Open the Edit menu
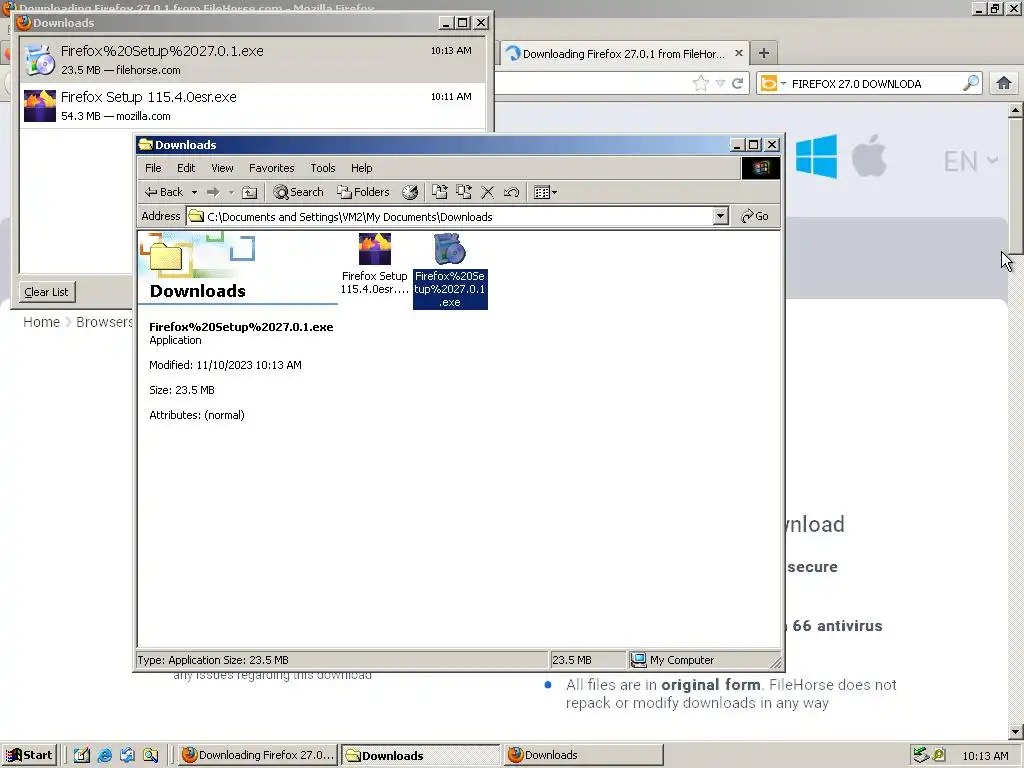 point(186,168)
